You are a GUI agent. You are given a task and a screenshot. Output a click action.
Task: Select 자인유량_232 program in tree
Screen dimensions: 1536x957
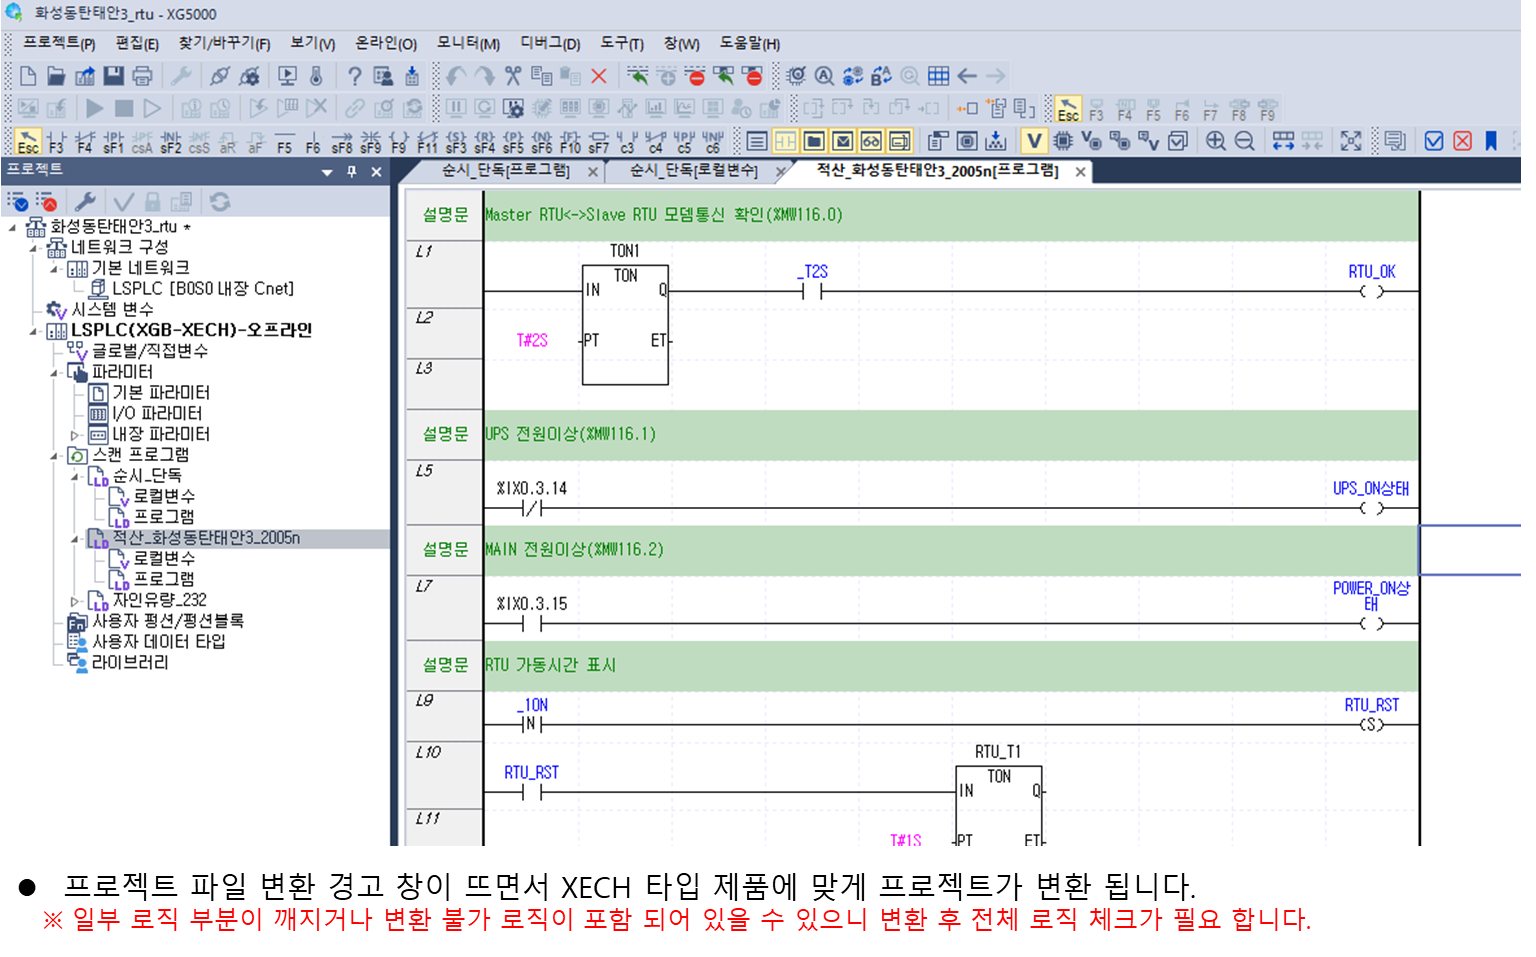tap(159, 600)
